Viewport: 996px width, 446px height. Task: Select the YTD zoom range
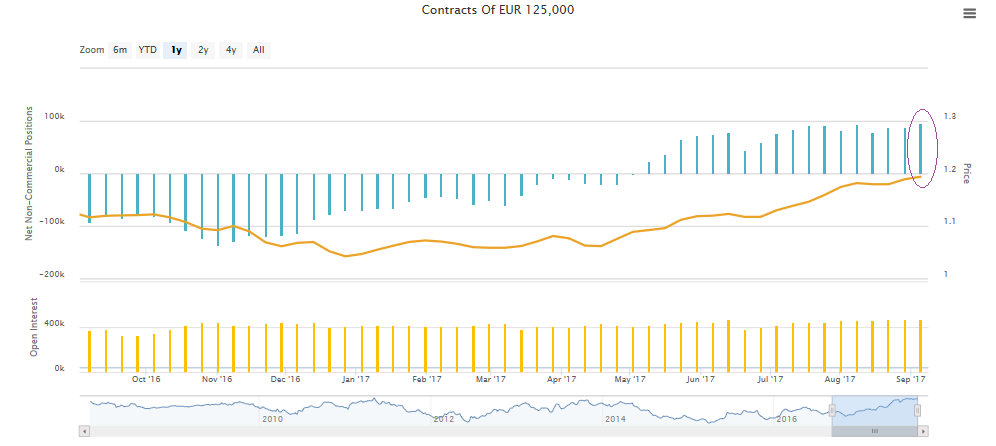(x=147, y=49)
